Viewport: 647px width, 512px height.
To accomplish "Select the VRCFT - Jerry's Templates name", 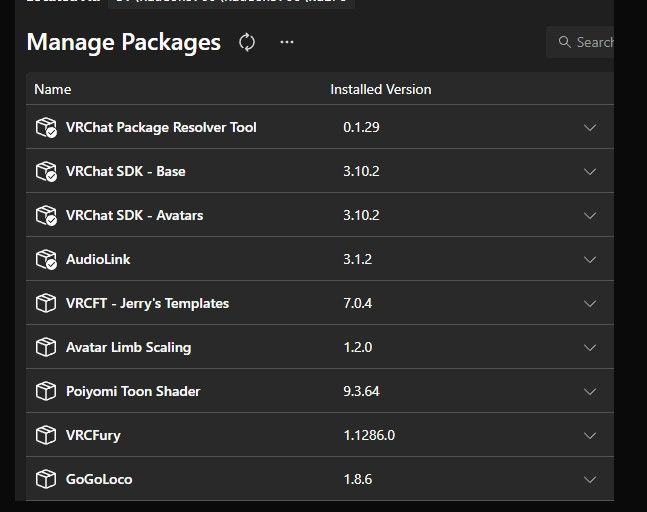I will (147, 304).
